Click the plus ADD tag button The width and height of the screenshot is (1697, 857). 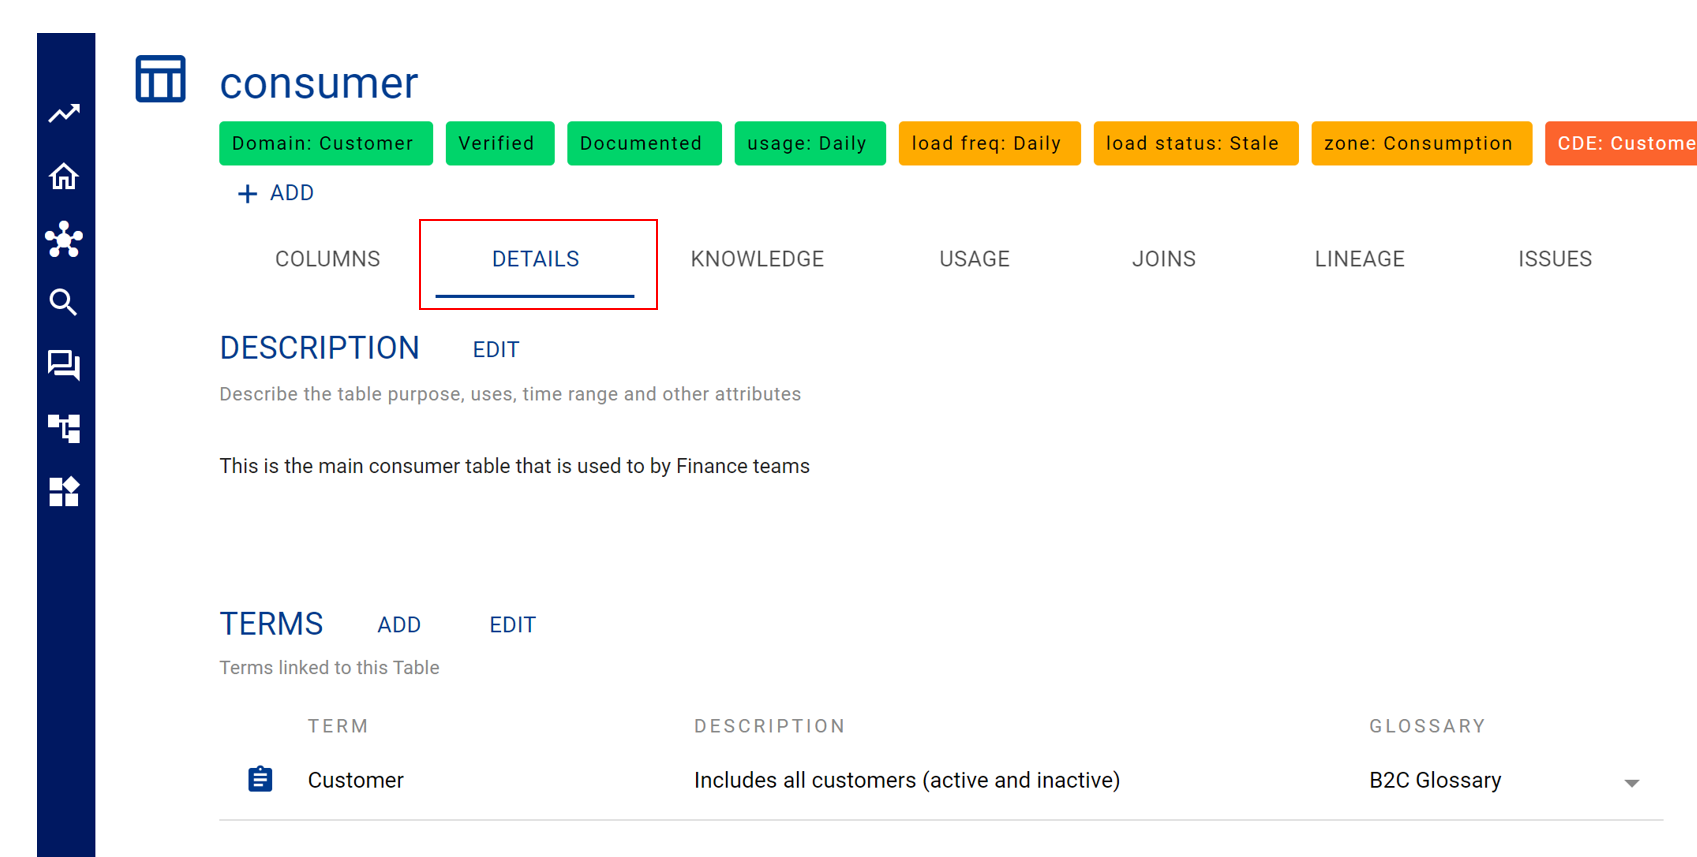point(276,193)
